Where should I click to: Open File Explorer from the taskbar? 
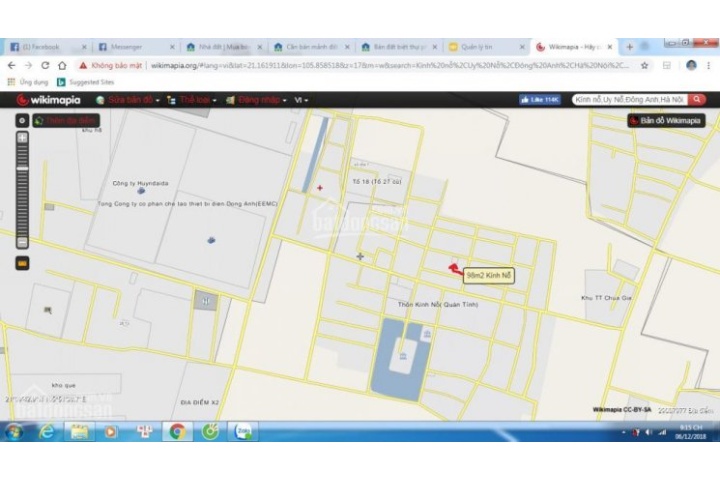coord(79,432)
